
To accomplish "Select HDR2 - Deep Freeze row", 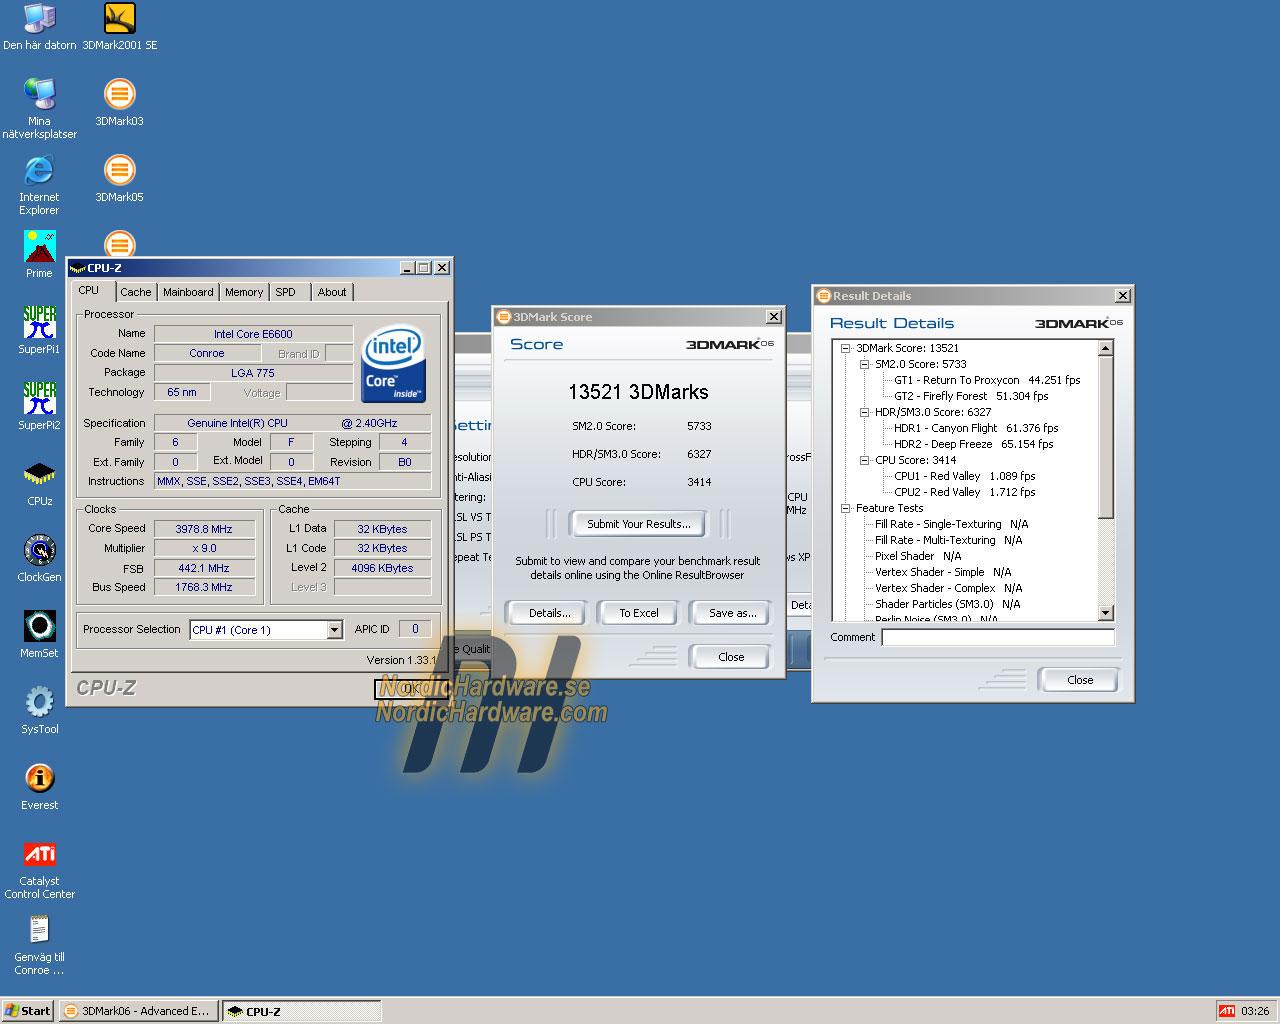I will (973, 444).
